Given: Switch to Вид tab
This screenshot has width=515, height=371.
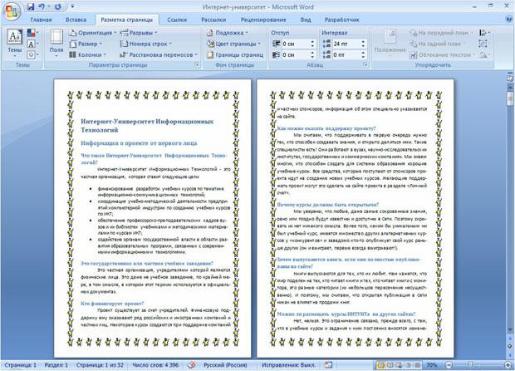Looking at the screenshot, I should coord(306,20).
